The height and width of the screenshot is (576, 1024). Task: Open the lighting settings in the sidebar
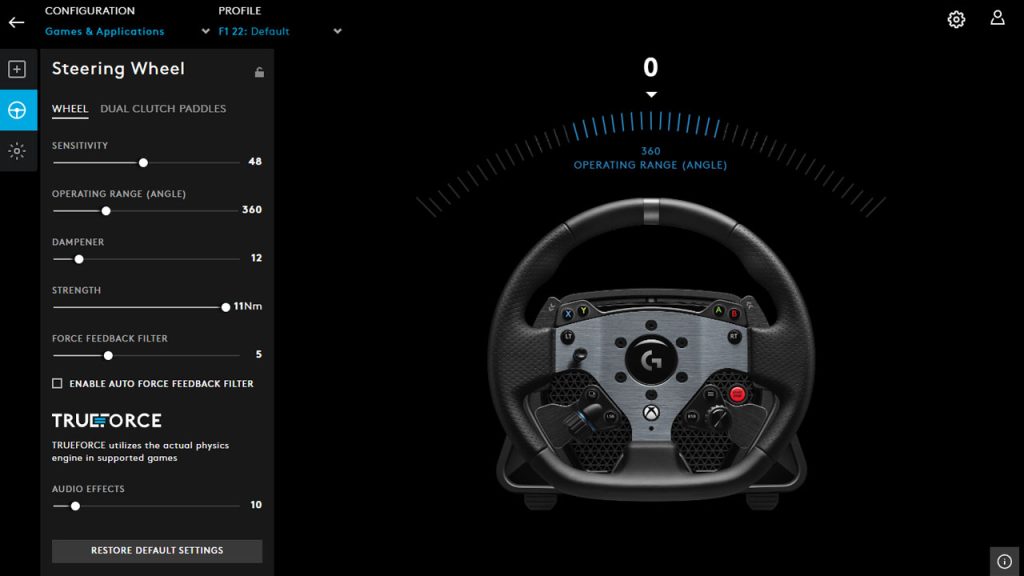[x=15, y=150]
